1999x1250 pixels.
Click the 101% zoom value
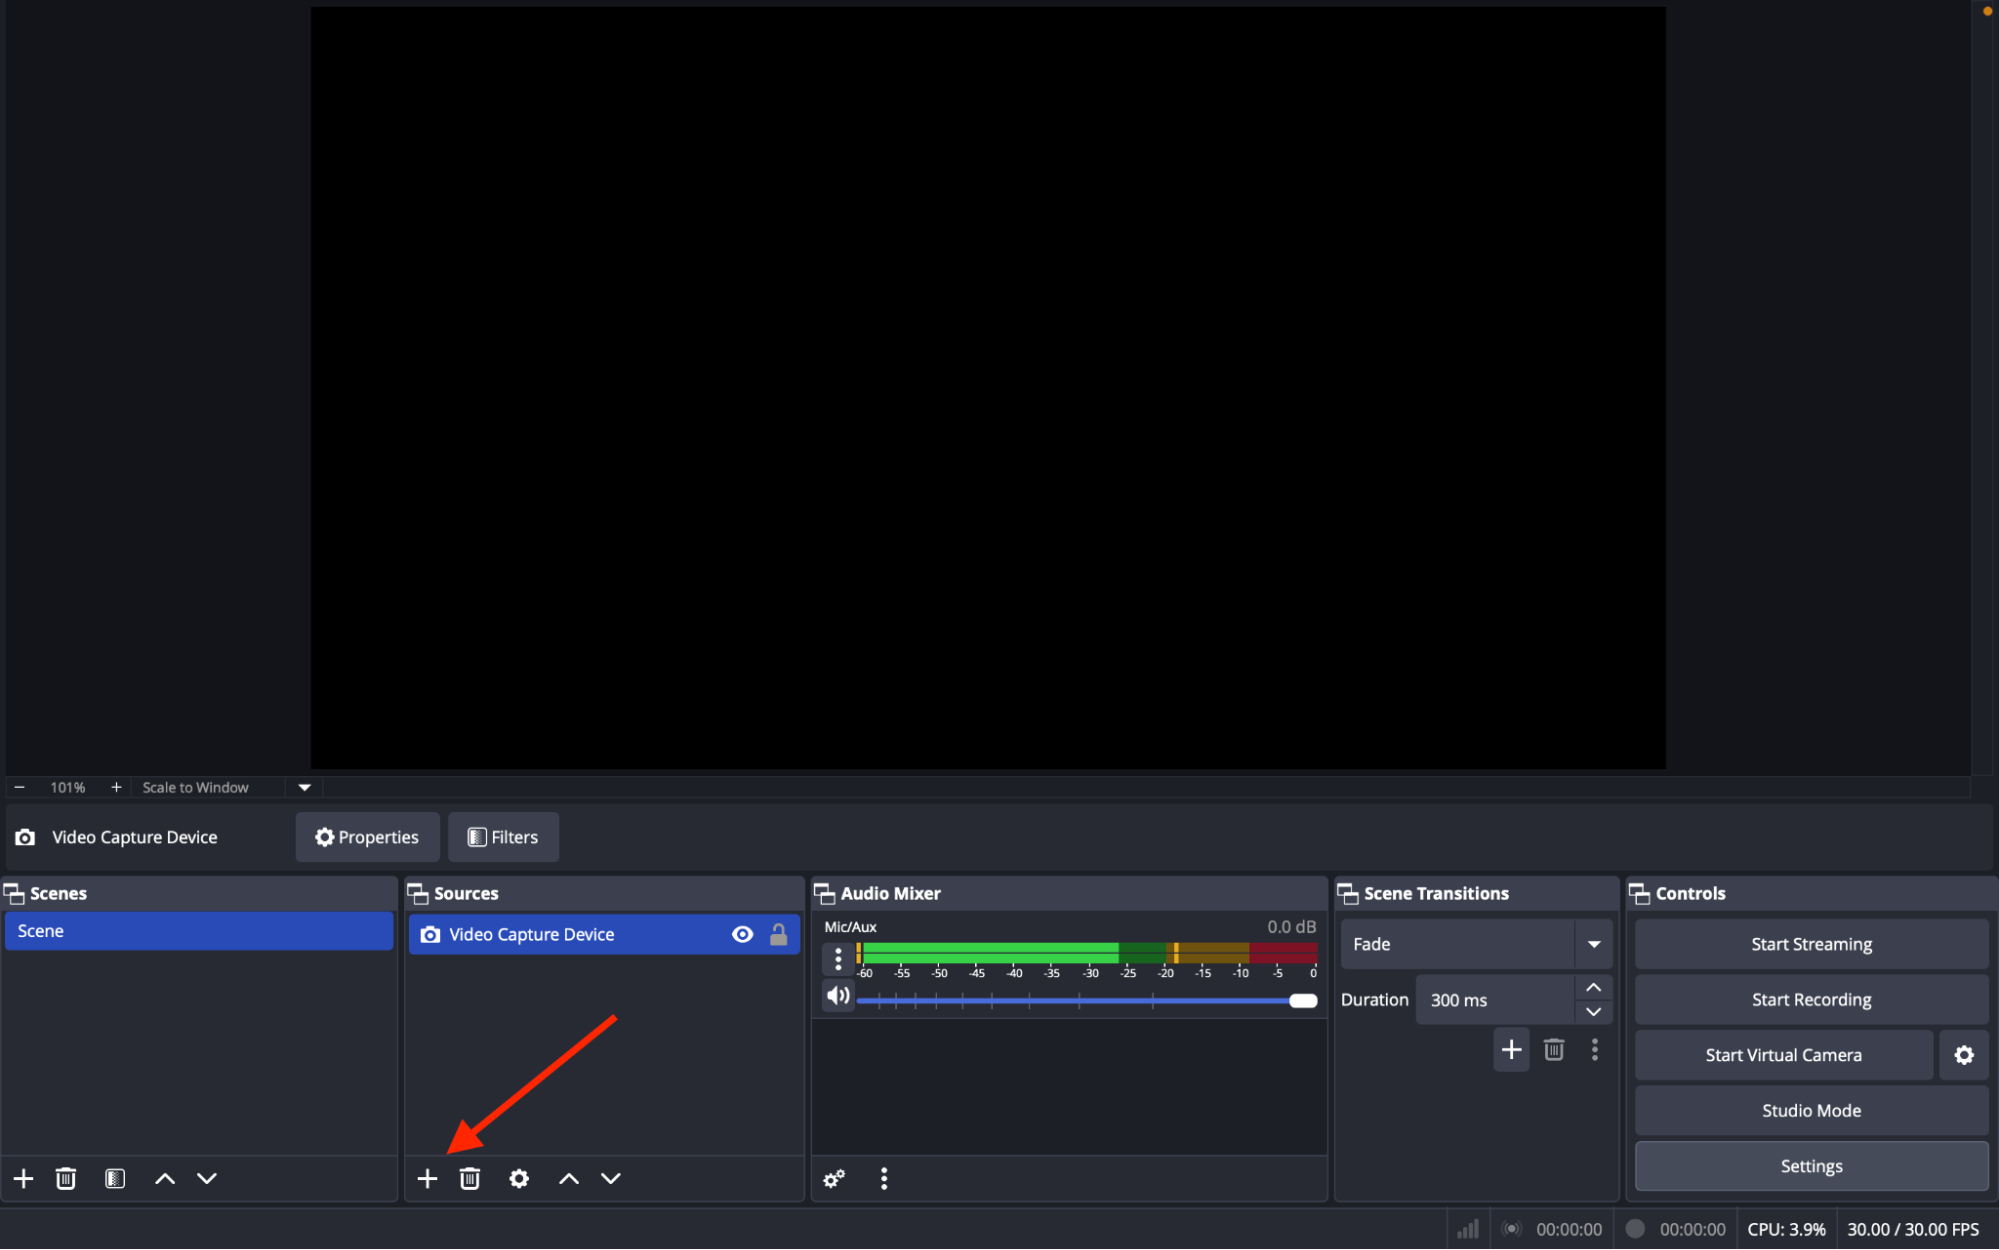click(x=68, y=788)
